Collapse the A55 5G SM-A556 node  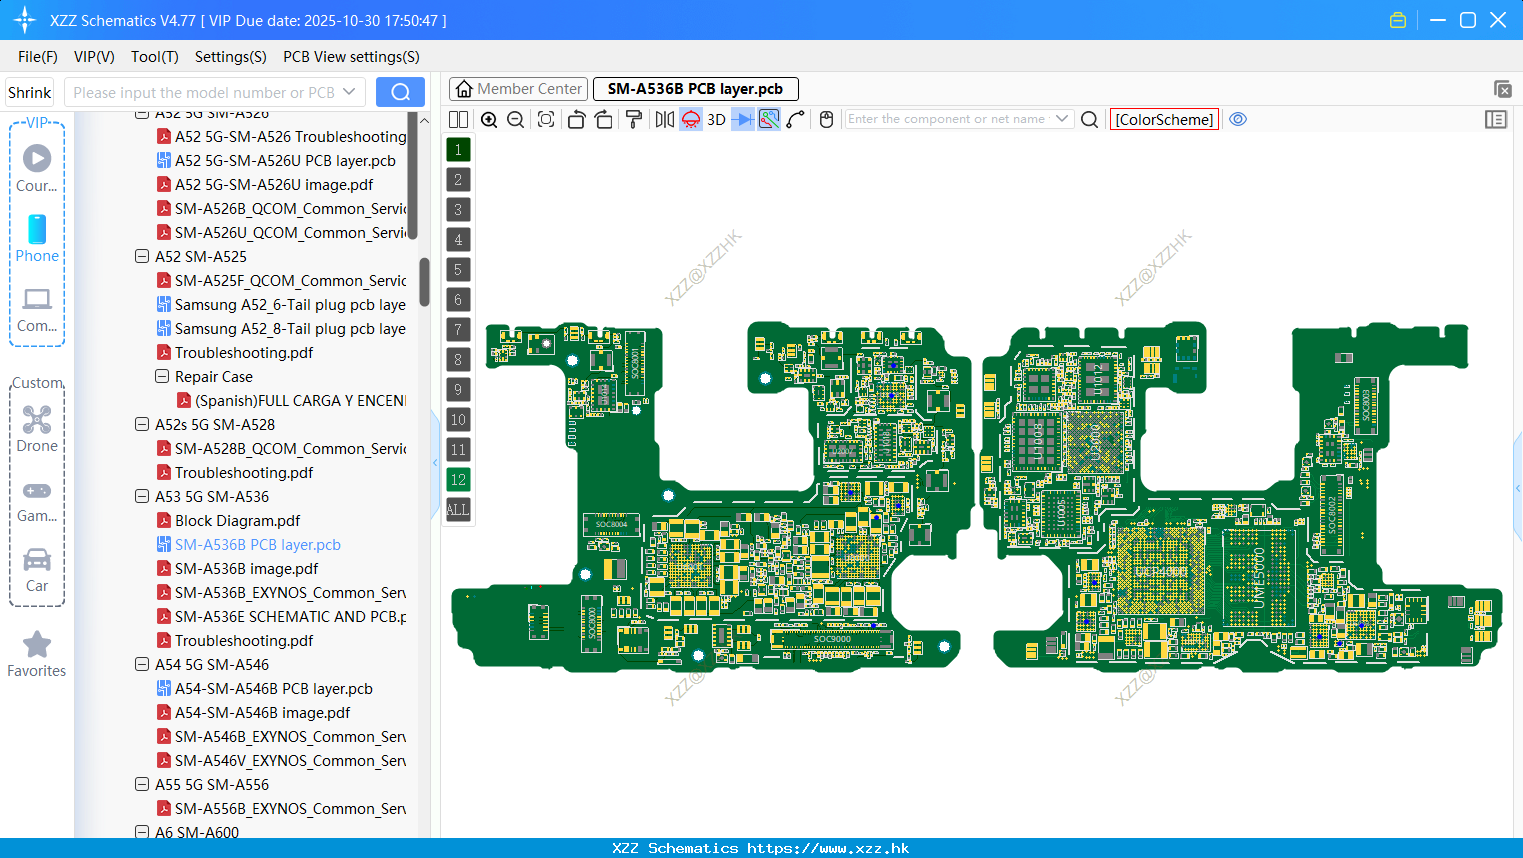click(x=142, y=784)
